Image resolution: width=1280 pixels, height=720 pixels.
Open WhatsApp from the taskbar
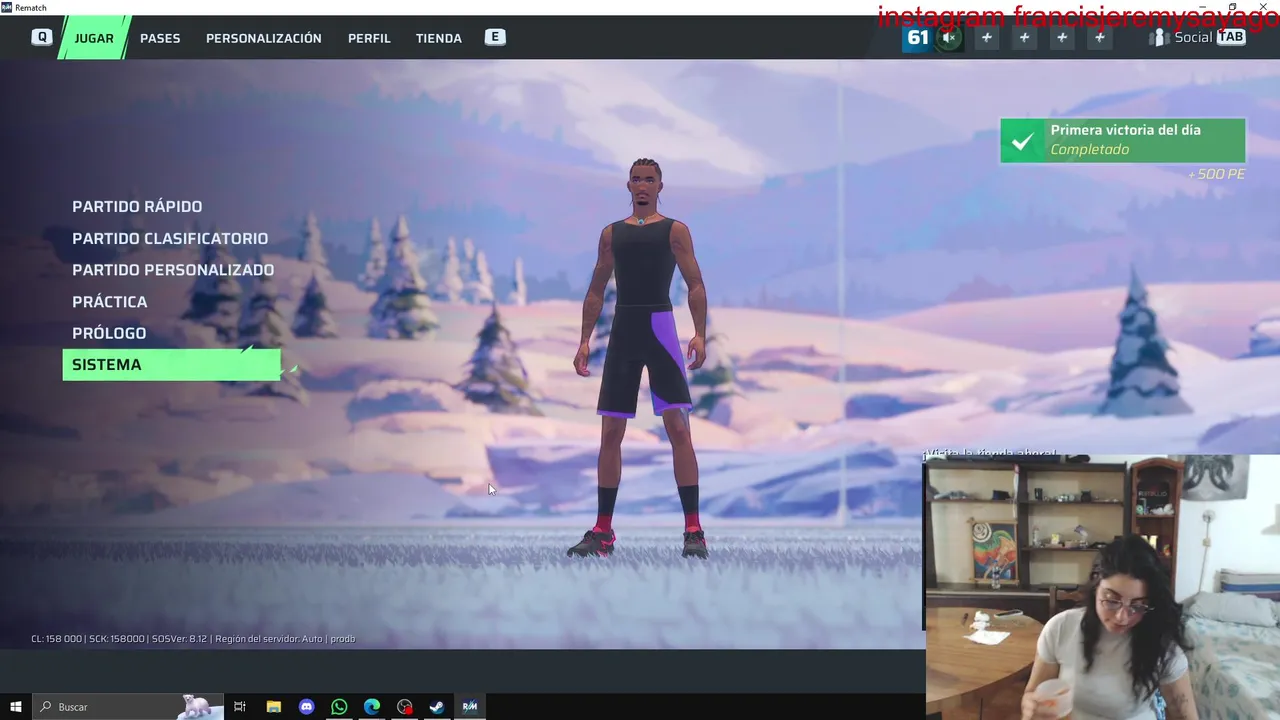coord(339,707)
